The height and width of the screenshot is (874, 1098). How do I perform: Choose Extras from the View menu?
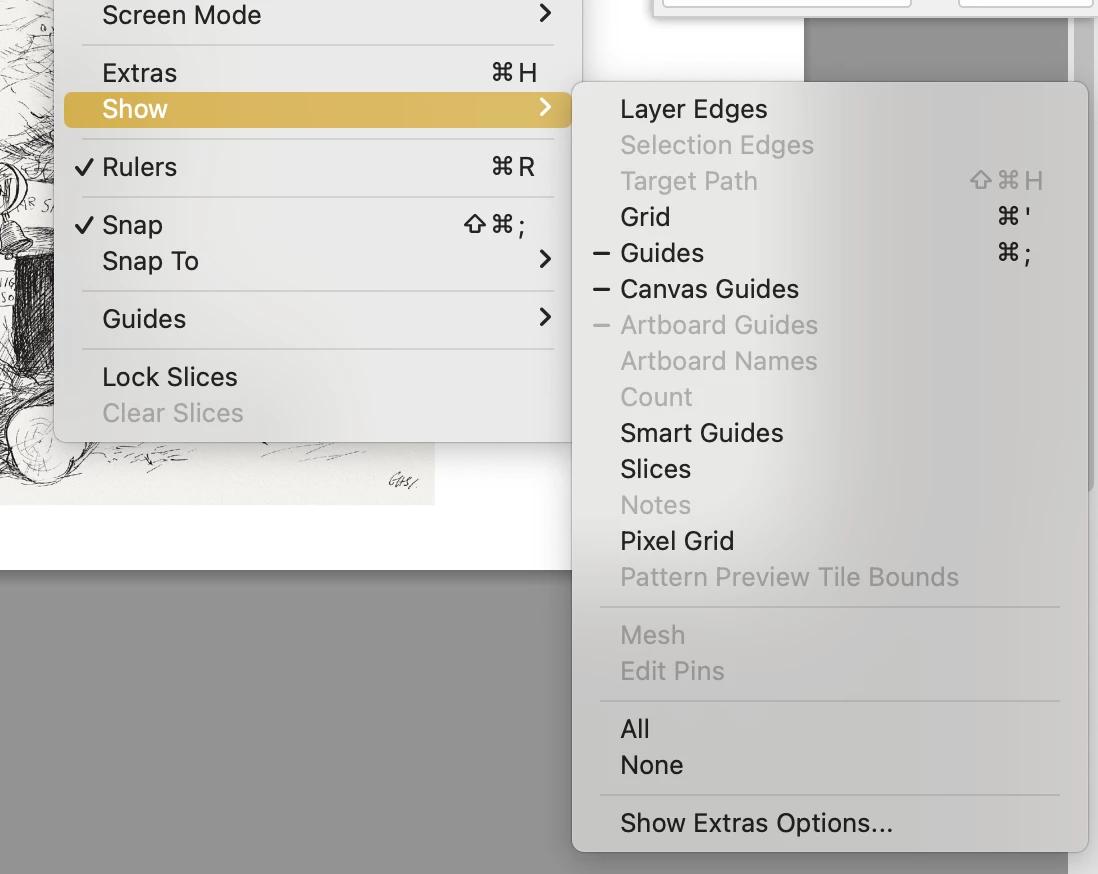pyautogui.click(x=139, y=73)
